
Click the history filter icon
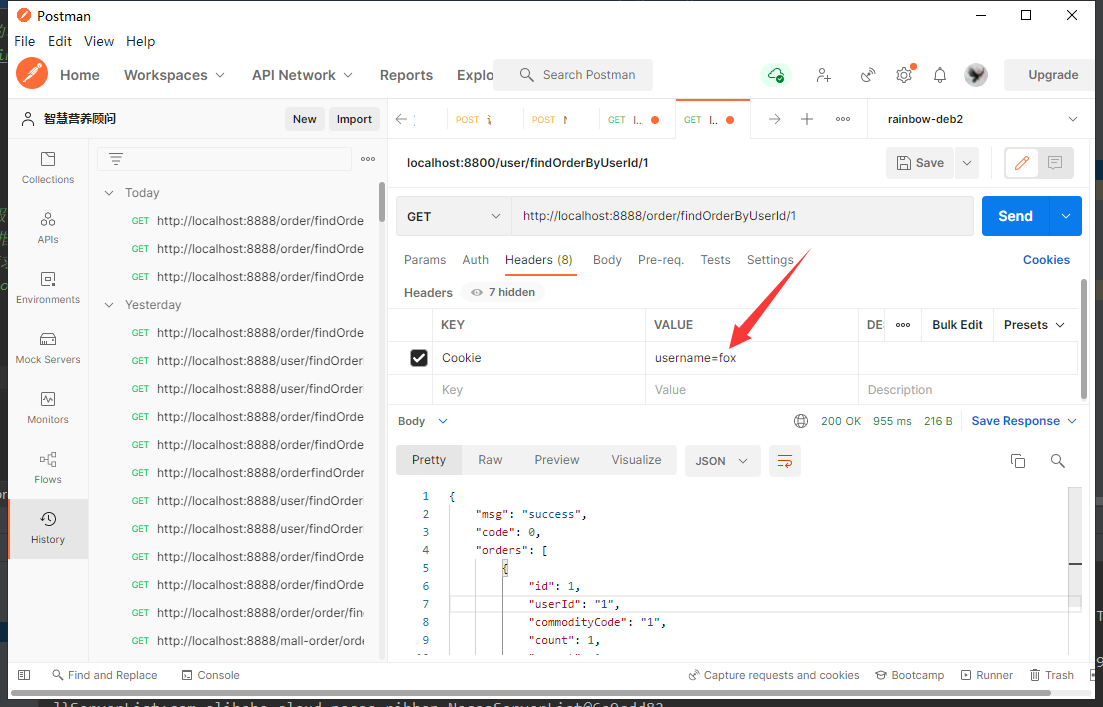(x=116, y=159)
